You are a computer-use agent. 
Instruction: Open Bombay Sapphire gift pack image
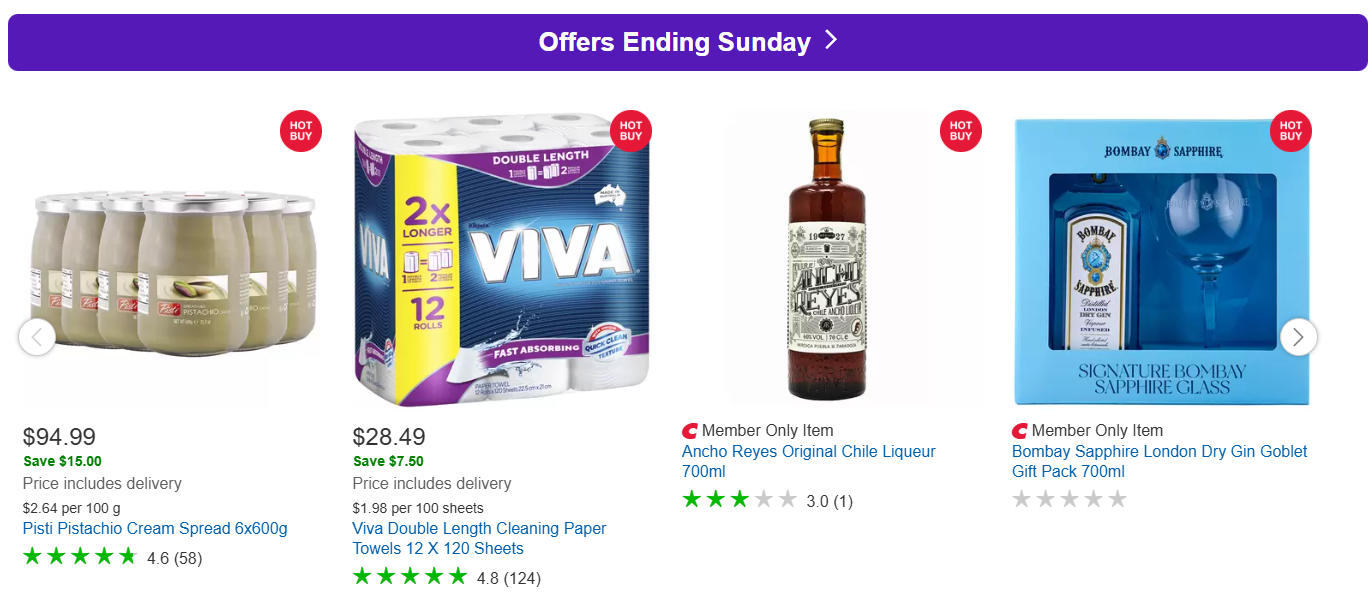point(1160,260)
